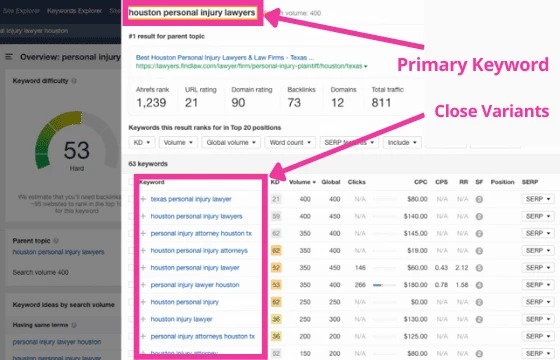560x360 pixels.
Task: Open URL dropdown arrow after findlaw link
Action: (366, 66)
